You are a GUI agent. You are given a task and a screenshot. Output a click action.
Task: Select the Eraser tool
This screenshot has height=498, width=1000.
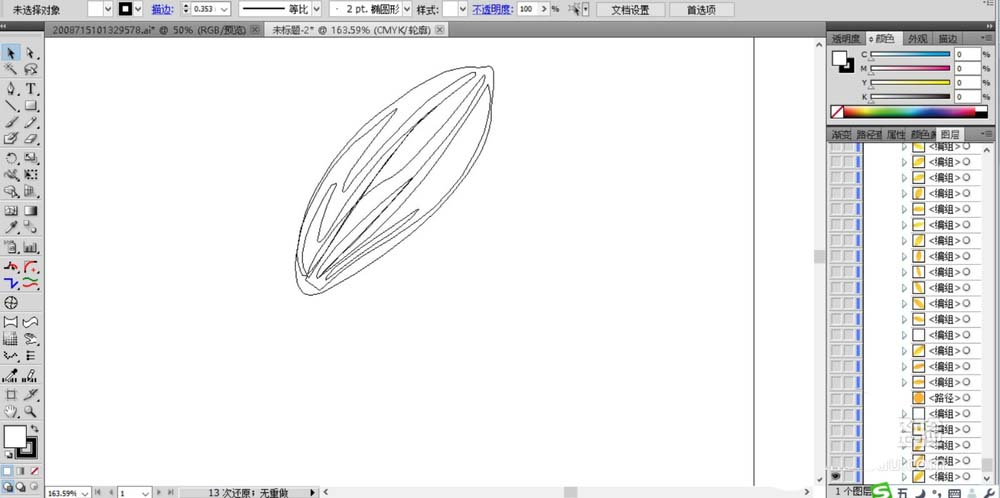[30, 138]
